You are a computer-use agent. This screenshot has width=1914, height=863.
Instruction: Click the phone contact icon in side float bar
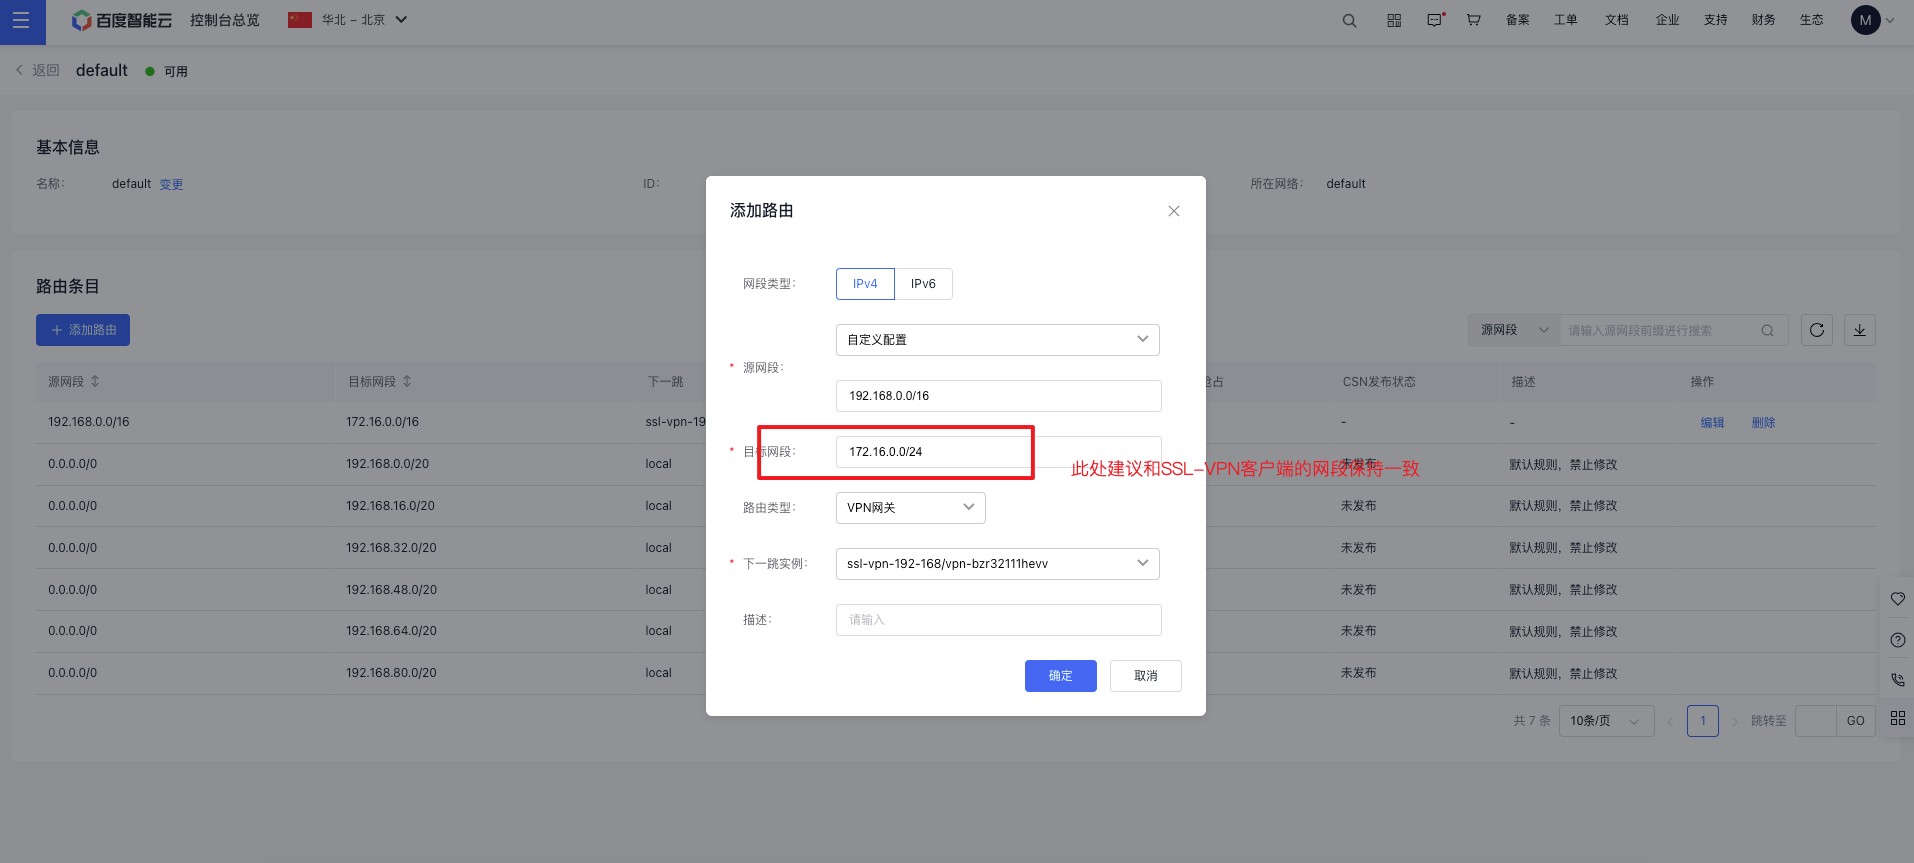pos(1898,679)
